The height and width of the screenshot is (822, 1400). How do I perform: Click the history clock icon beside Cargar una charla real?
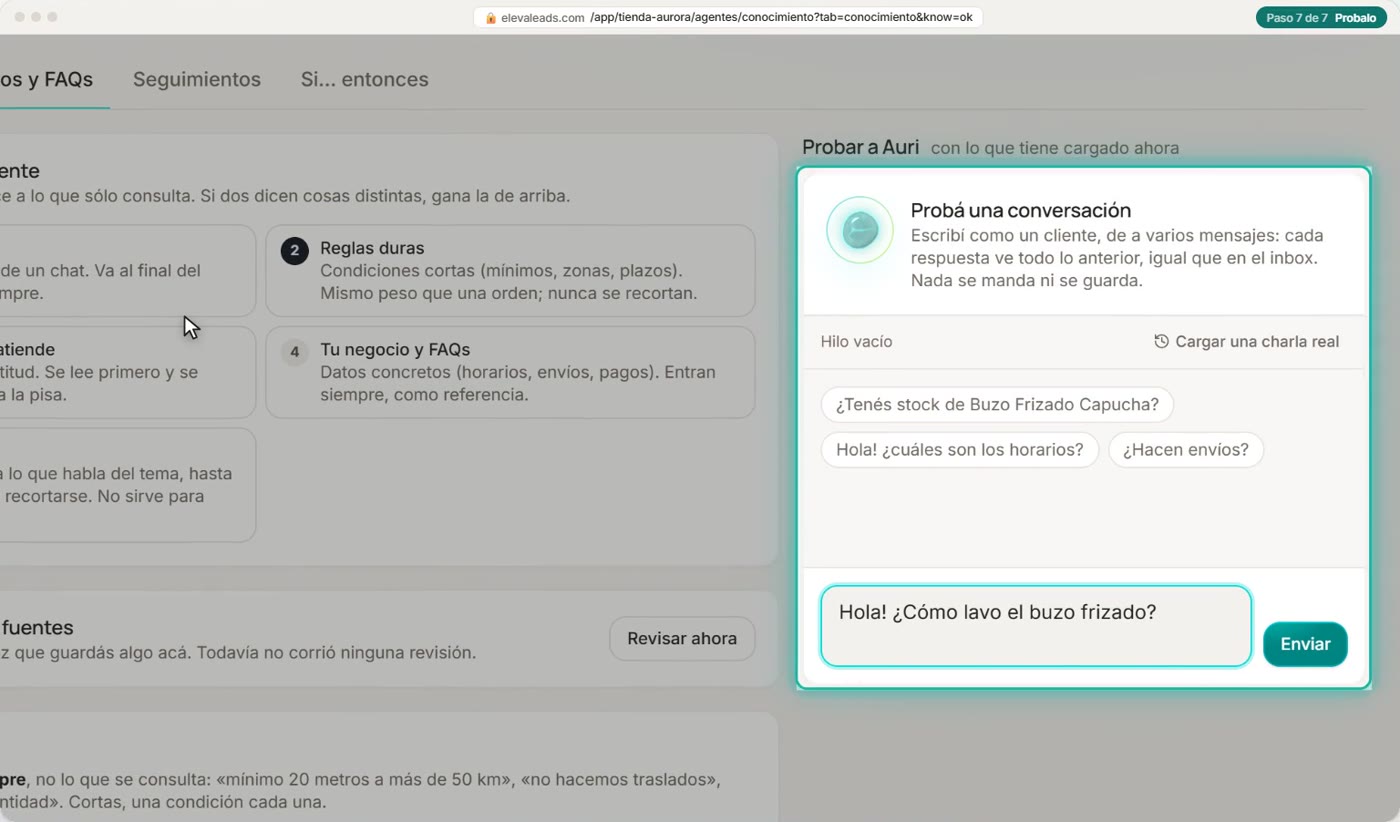click(1161, 342)
